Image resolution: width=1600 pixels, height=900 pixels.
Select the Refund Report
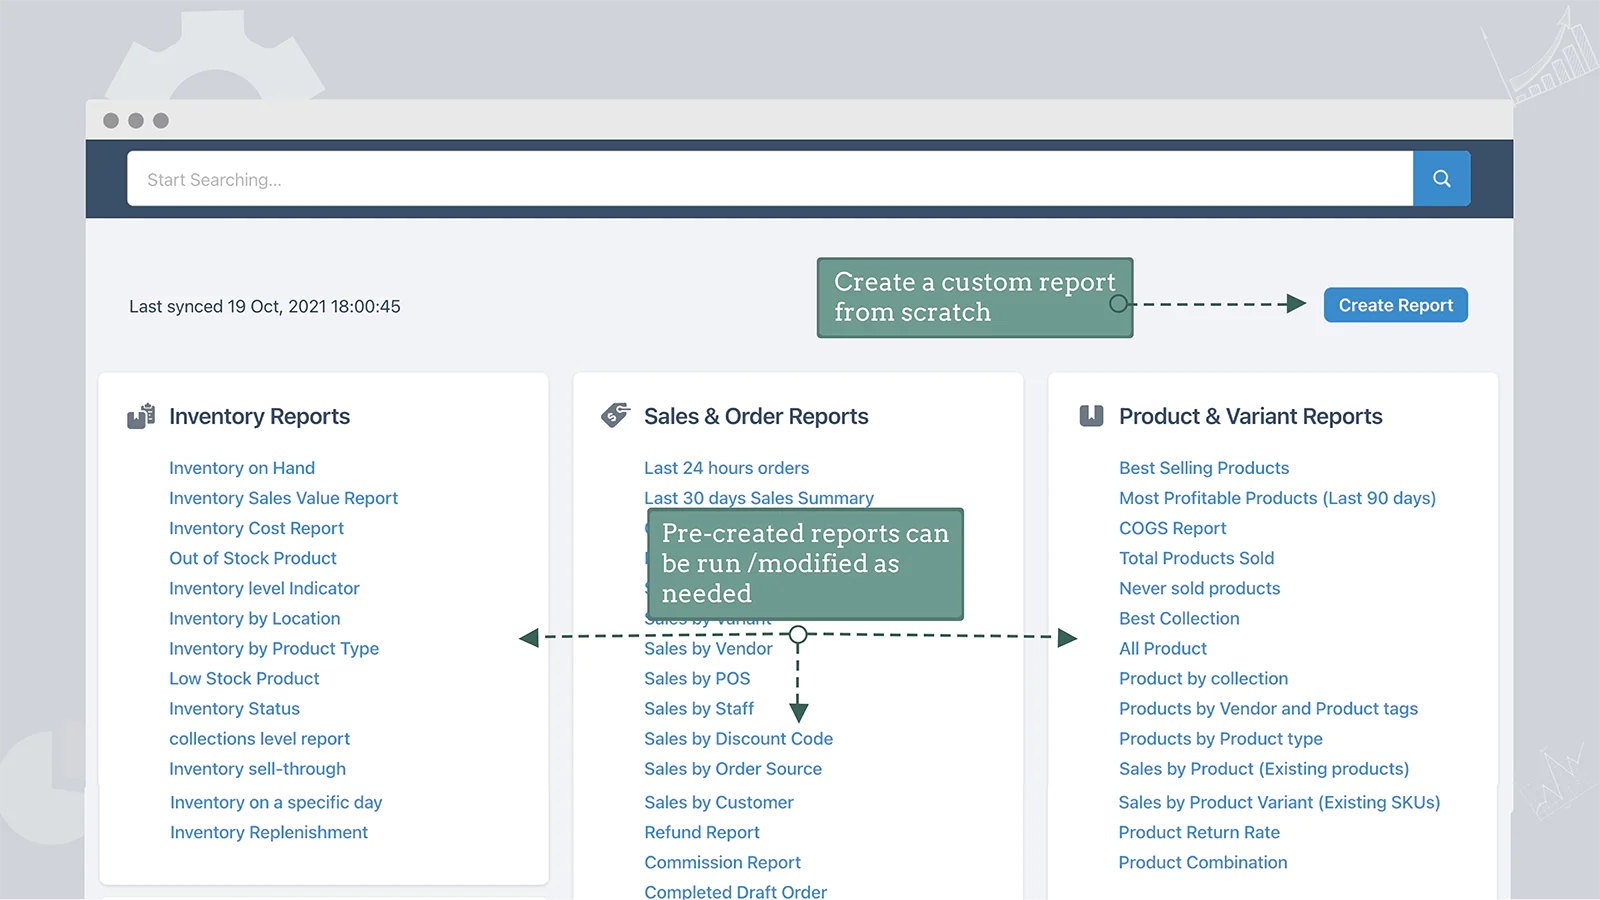(701, 832)
